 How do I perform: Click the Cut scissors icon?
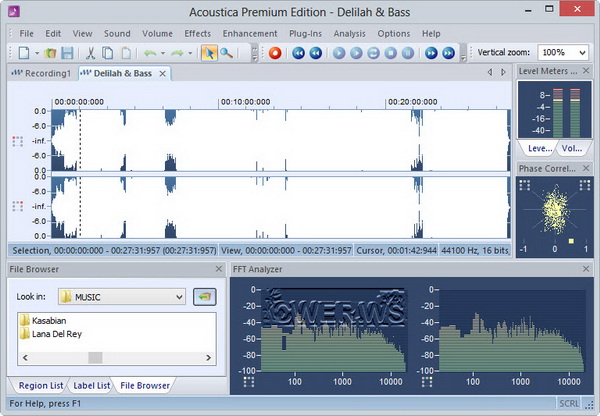coord(91,52)
